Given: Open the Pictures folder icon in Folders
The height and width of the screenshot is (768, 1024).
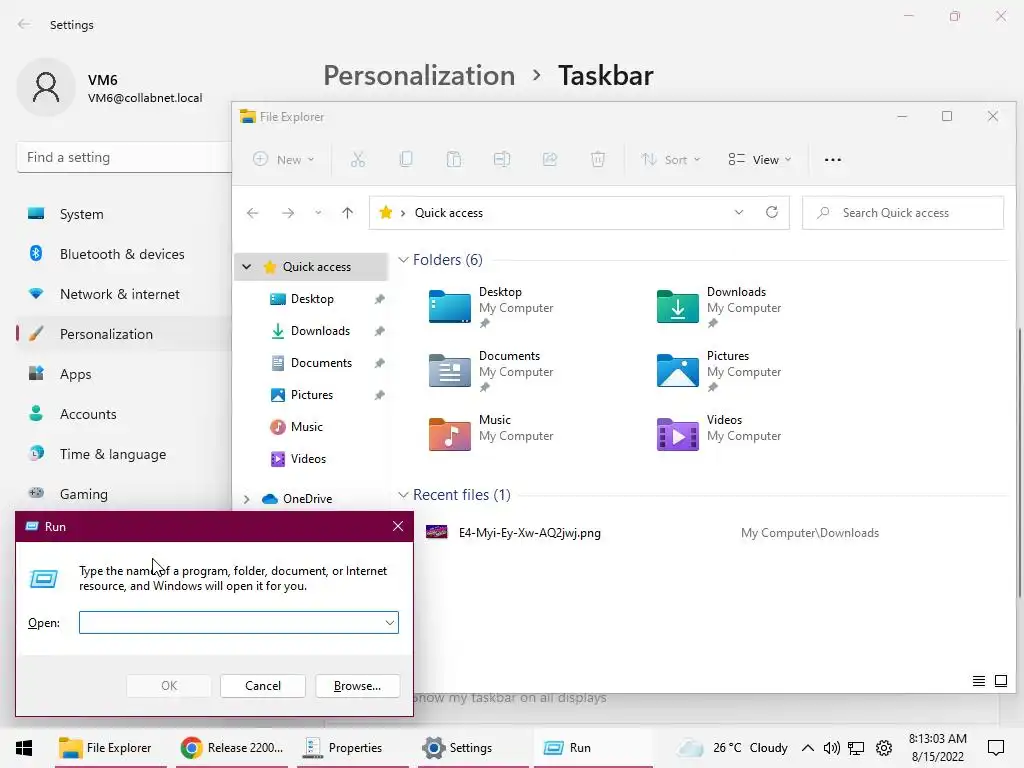Looking at the screenshot, I should pos(677,370).
